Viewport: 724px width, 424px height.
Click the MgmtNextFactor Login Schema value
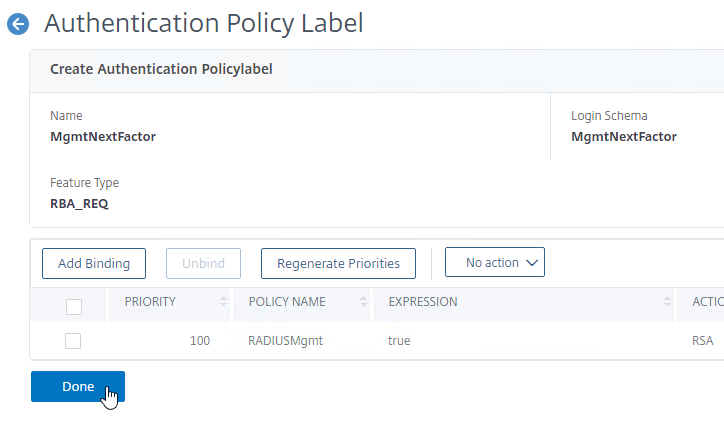pos(624,137)
